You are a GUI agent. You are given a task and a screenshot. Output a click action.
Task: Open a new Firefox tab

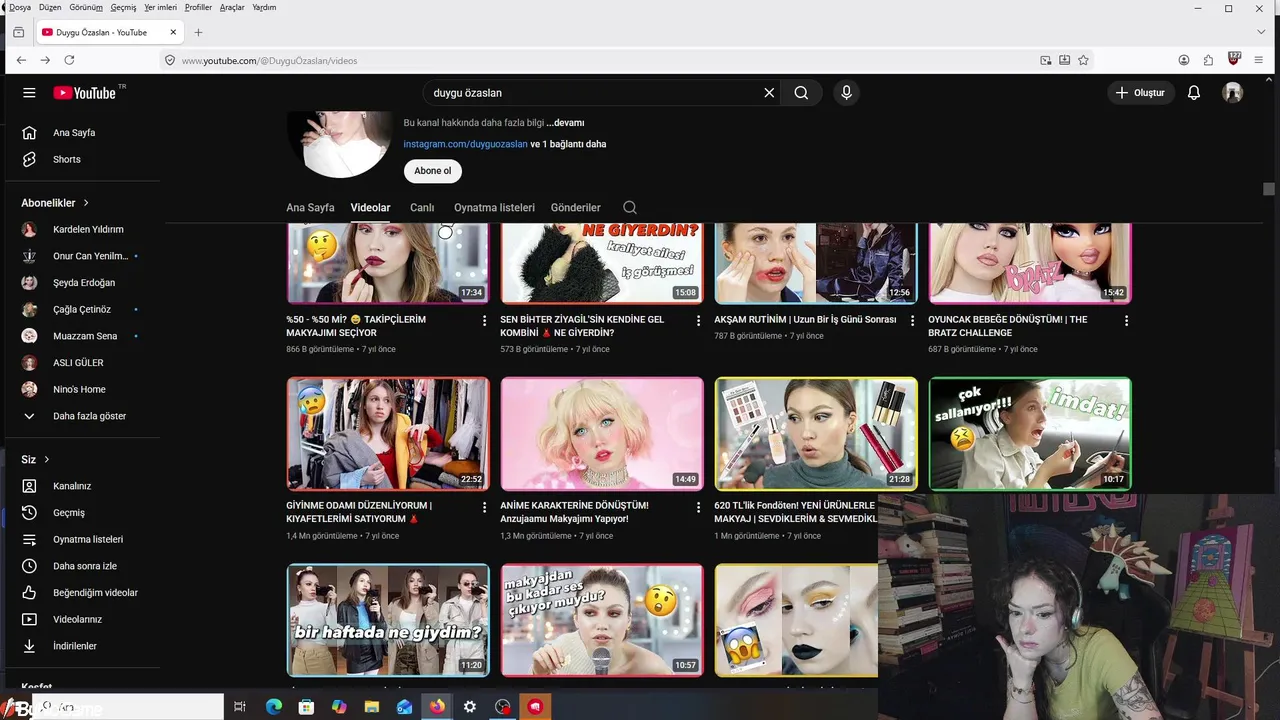coord(198,32)
